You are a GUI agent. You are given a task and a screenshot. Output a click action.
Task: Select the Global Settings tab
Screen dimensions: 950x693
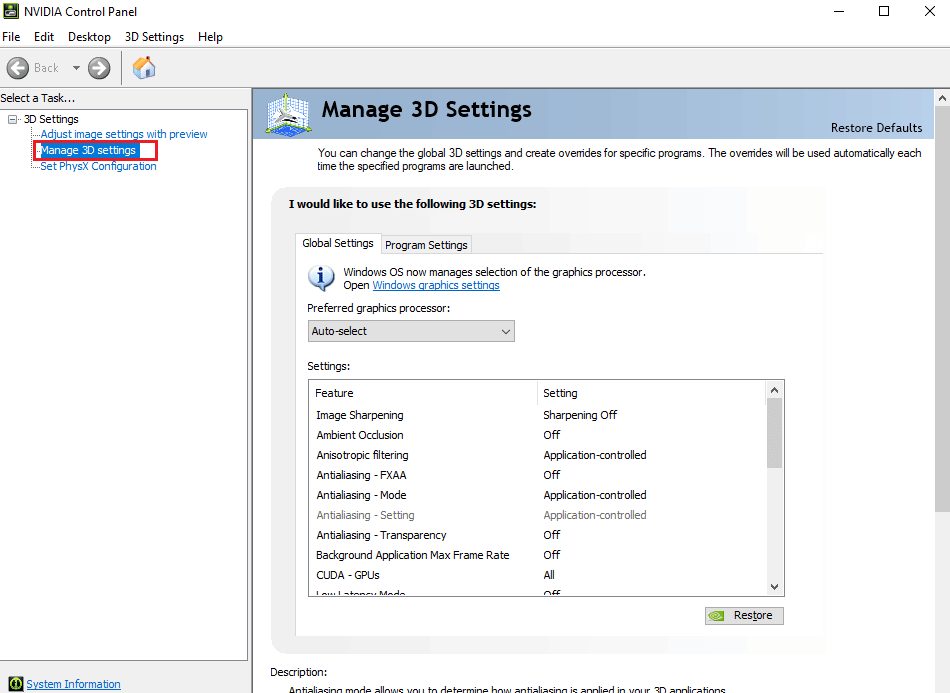pos(337,243)
